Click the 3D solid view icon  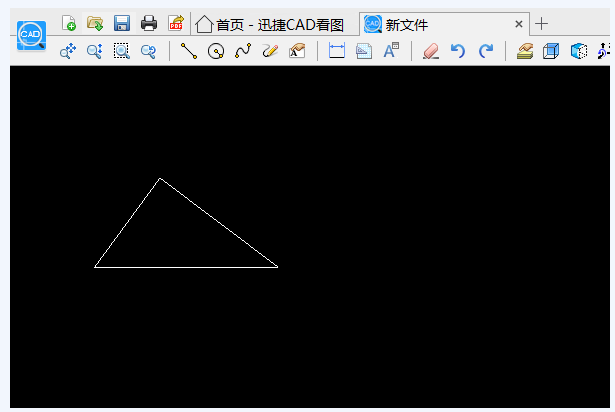pyautogui.click(x=579, y=51)
